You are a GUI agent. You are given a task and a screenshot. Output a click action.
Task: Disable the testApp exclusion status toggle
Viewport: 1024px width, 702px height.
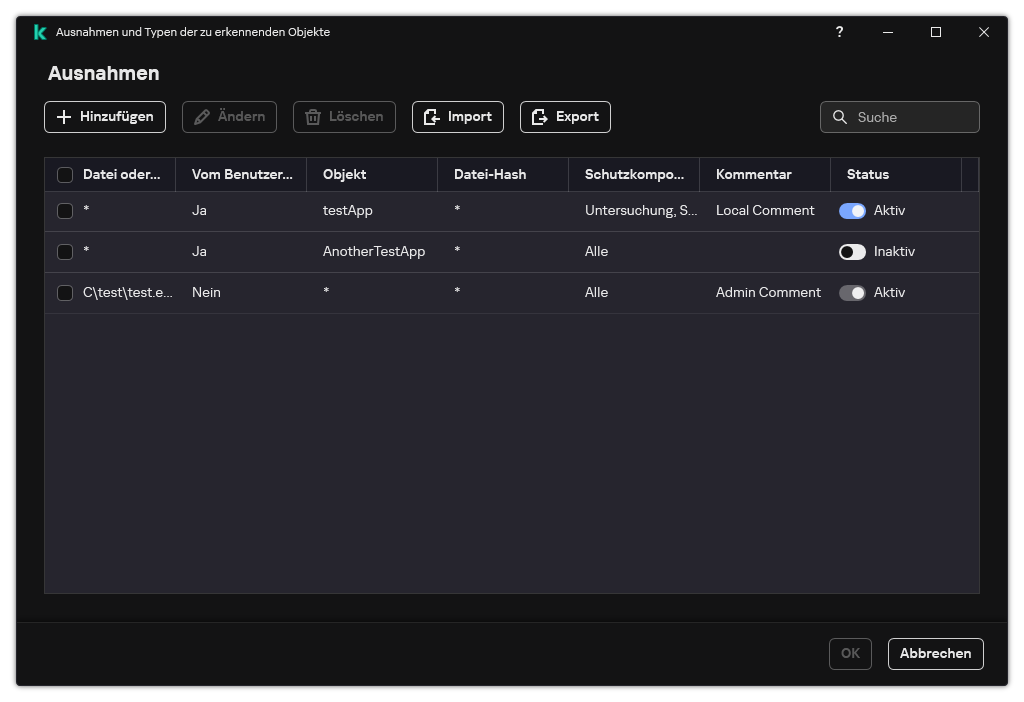(852, 211)
